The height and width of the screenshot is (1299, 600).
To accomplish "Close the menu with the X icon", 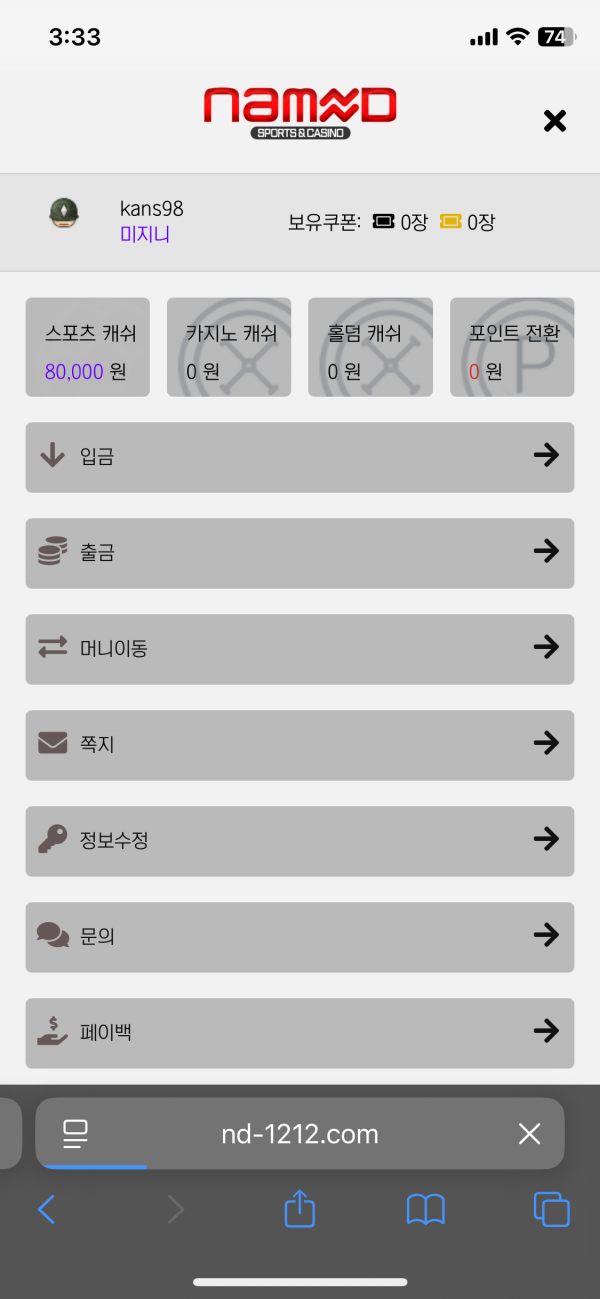I will [554, 121].
